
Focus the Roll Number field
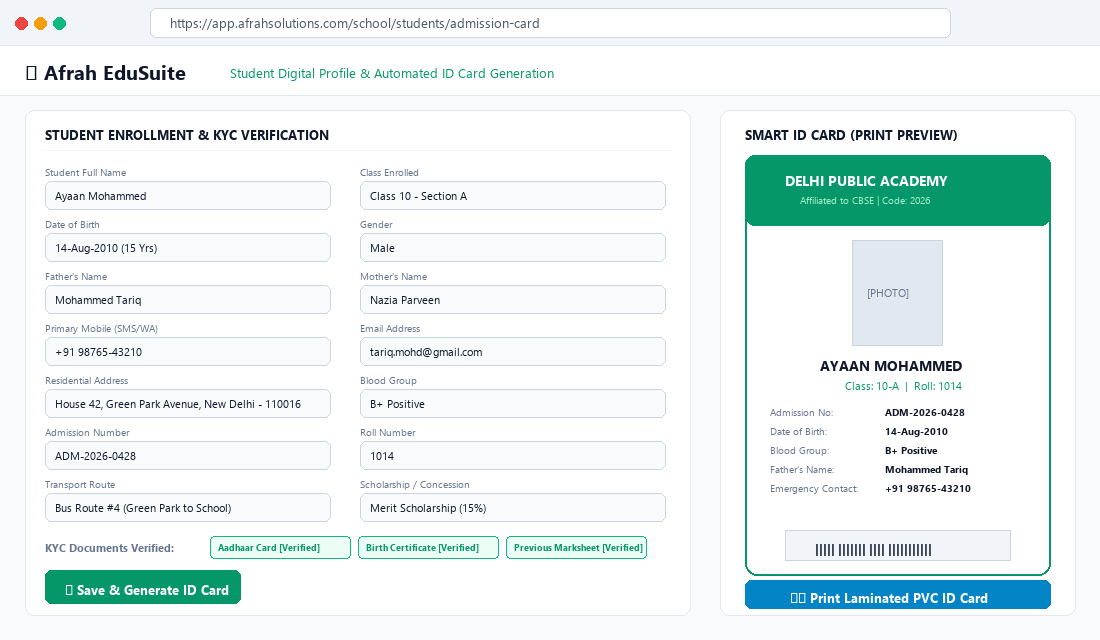512,455
